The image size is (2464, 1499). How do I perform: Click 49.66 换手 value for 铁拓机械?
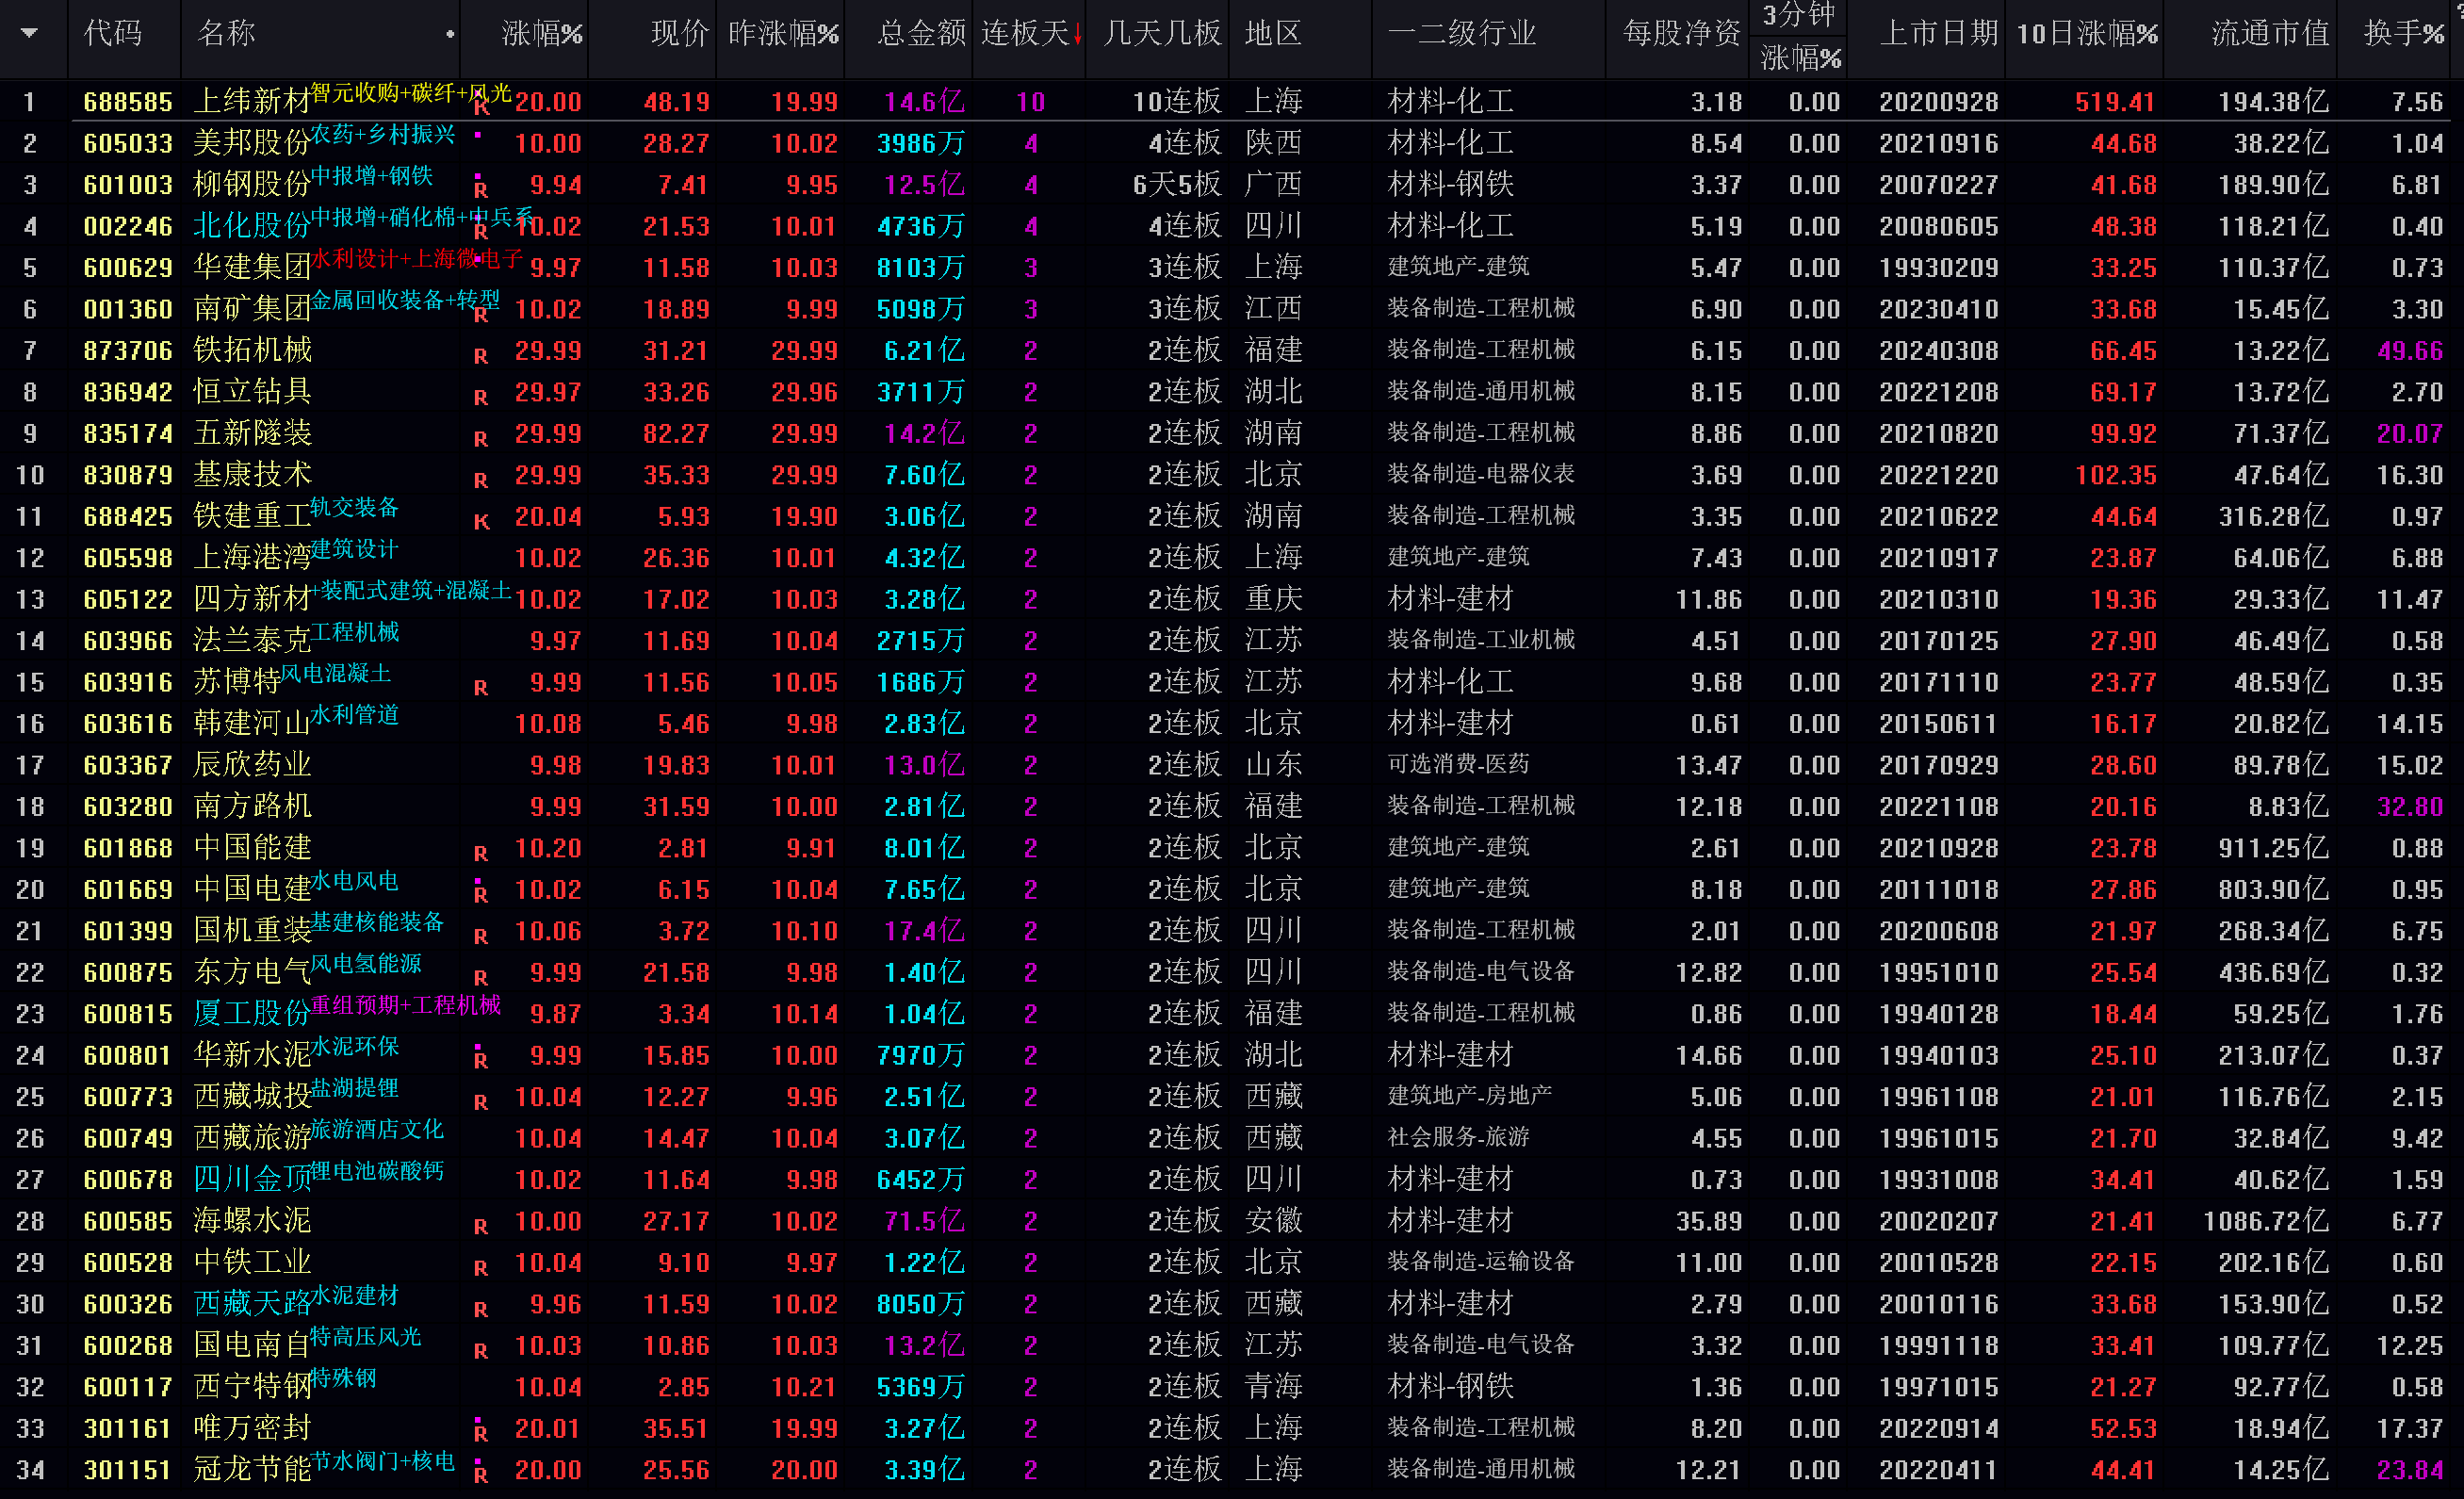point(2409,351)
